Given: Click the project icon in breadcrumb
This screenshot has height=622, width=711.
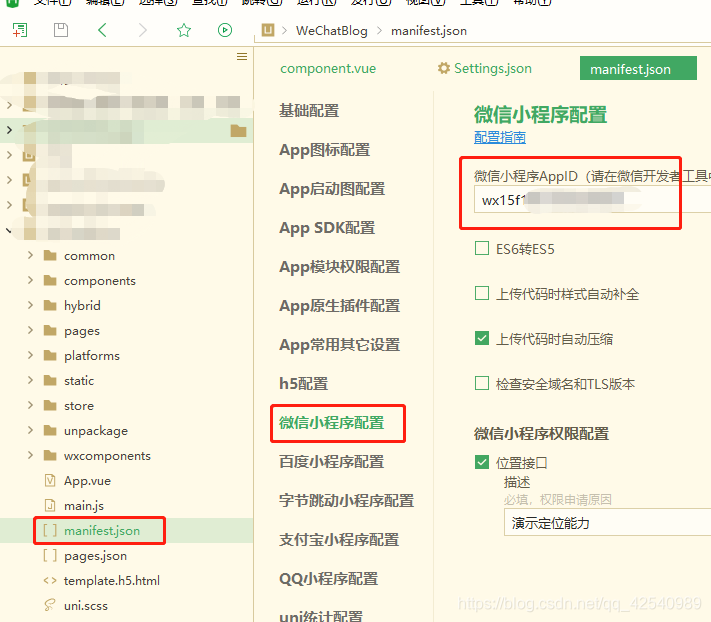Looking at the screenshot, I should coord(268,30).
